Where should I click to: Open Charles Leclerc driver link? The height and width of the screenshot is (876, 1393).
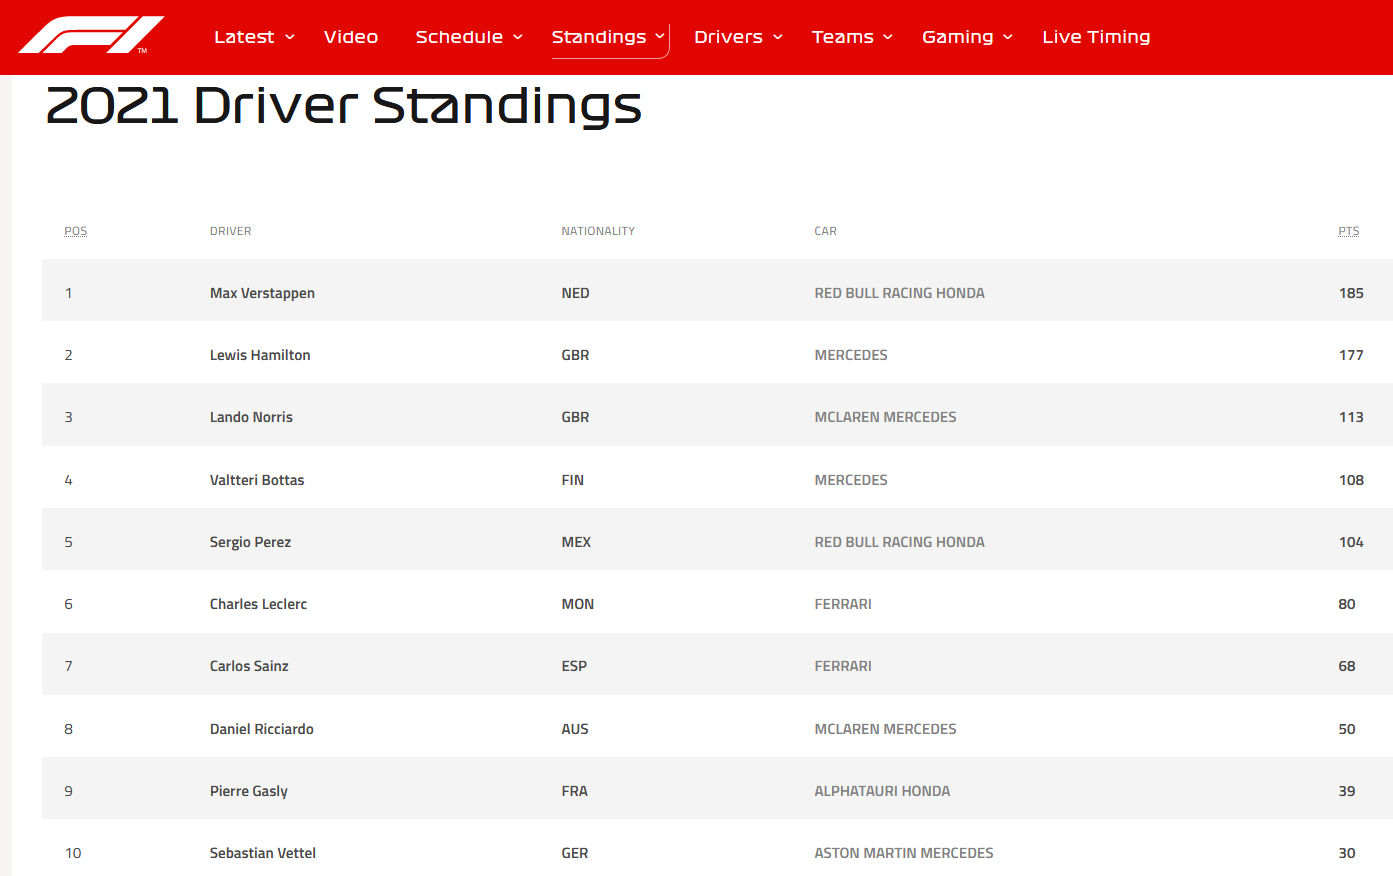258,604
